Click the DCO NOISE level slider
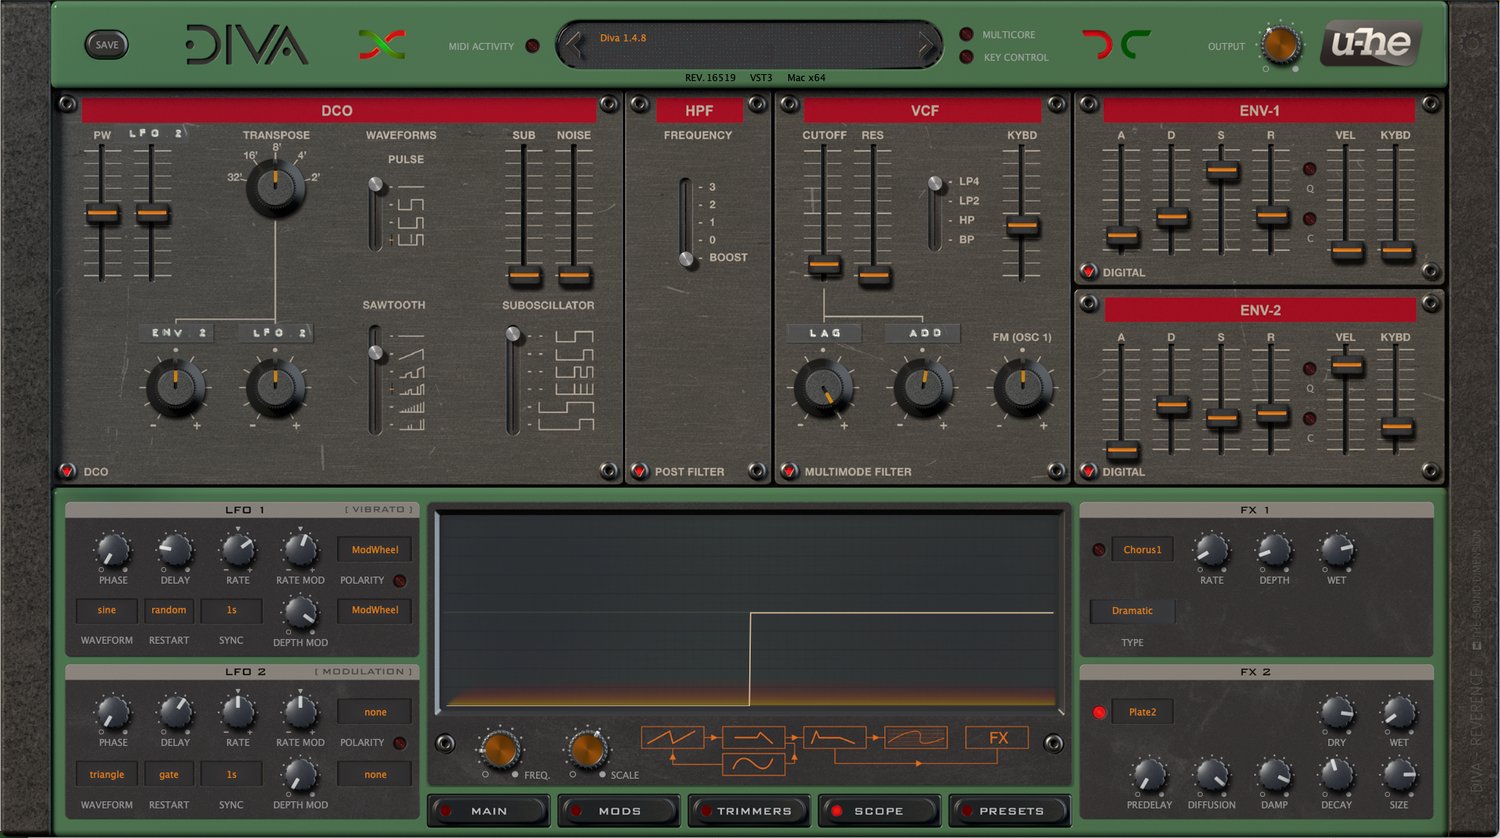 pos(573,274)
